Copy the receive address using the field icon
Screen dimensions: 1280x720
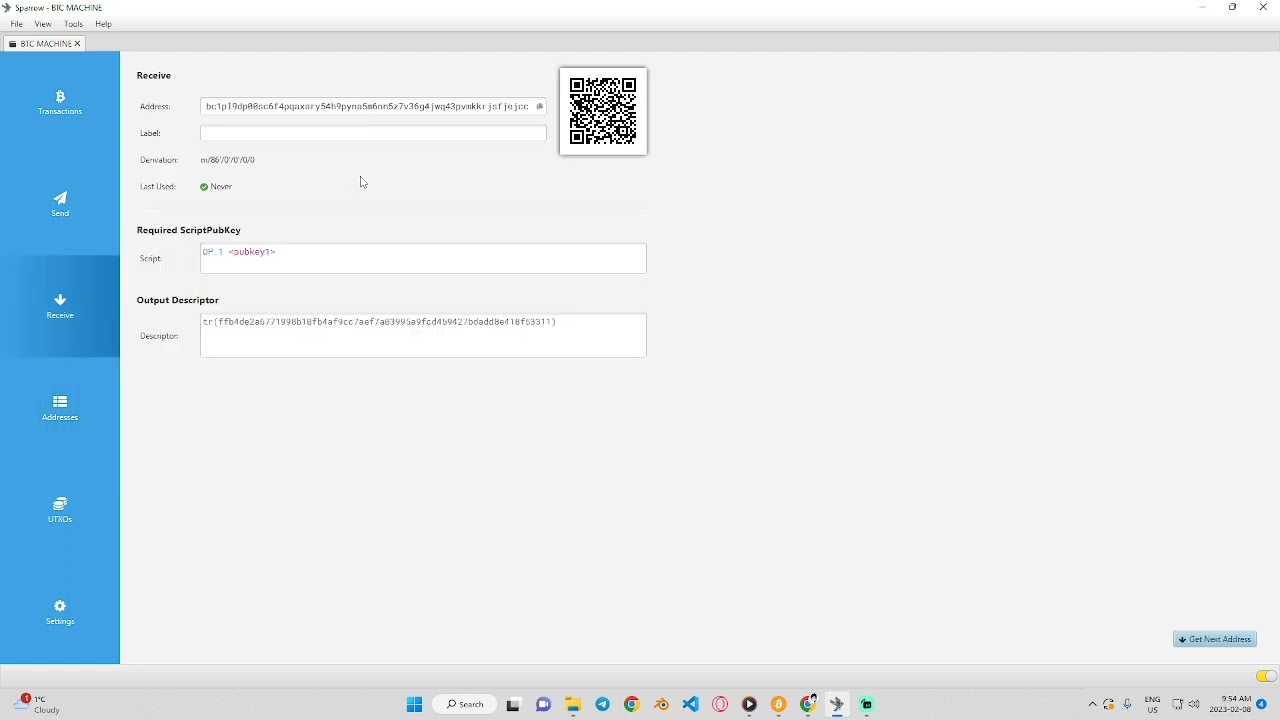(x=539, y=106)
